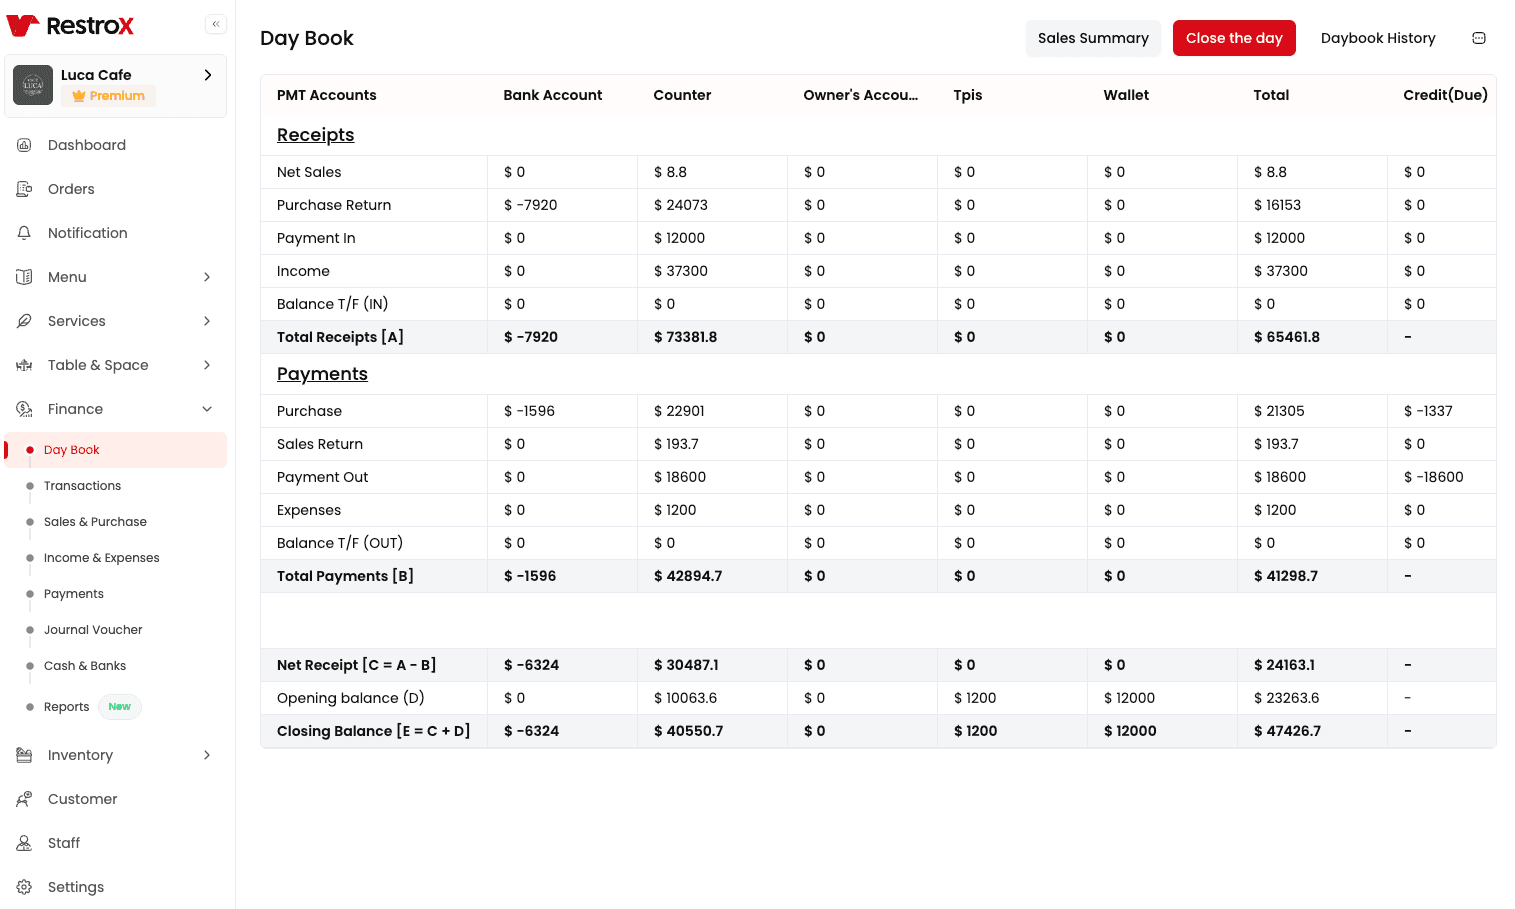1515x909 pixels.
Task: Click the Orders icon in sidebar
Action: pos(24,189)
